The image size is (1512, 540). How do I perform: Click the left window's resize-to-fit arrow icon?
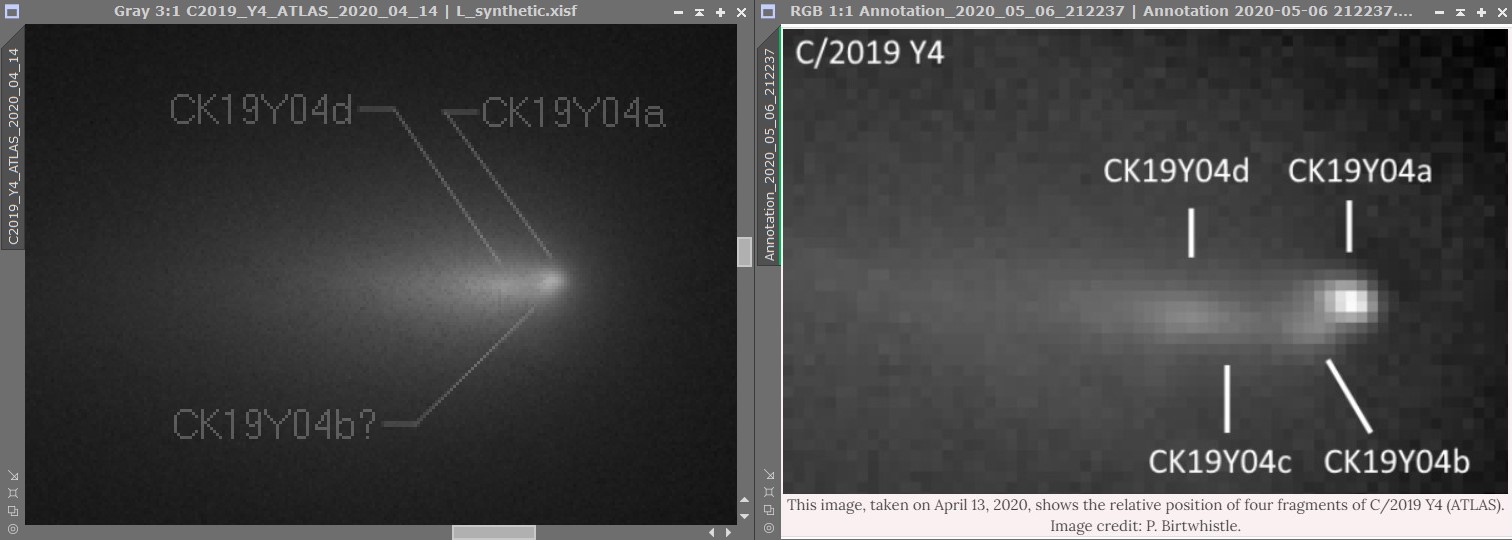click(12, 475)
